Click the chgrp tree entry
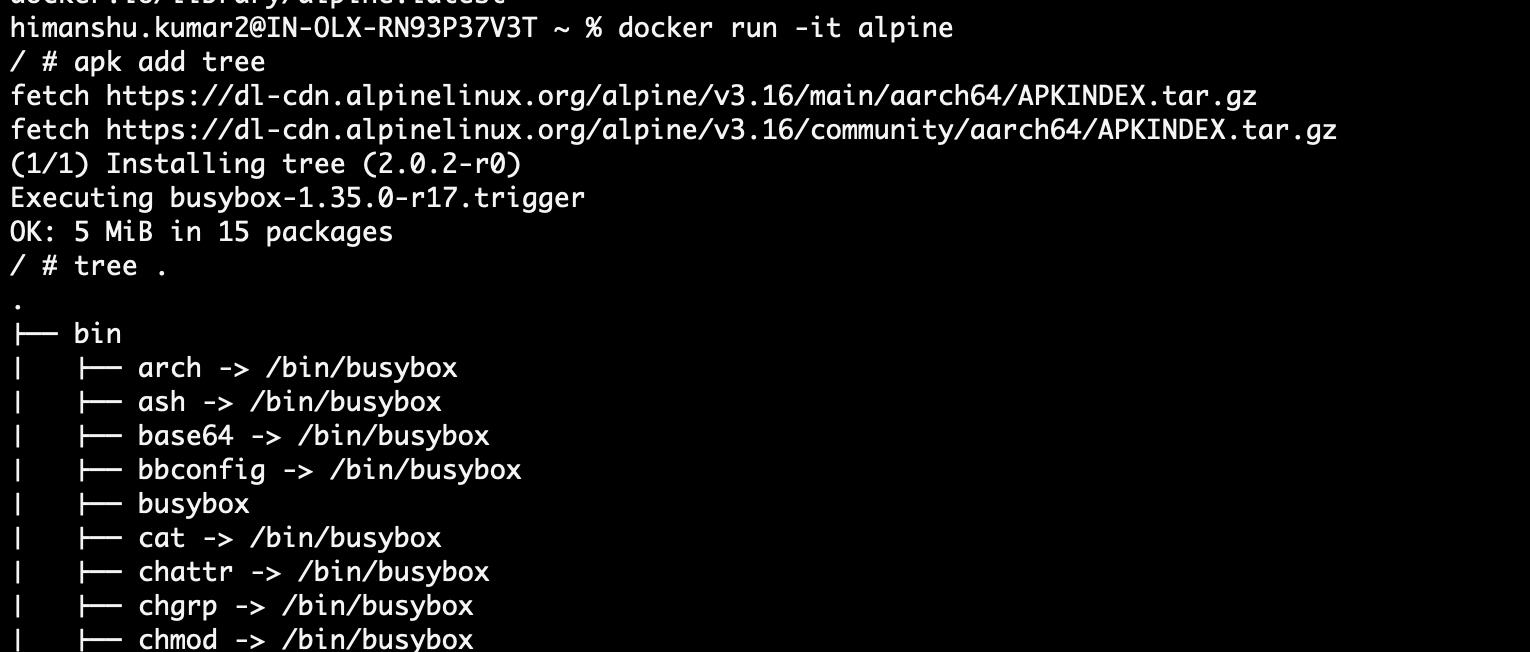The height and width of the screenshot is (652, 1530). (305, 606)
